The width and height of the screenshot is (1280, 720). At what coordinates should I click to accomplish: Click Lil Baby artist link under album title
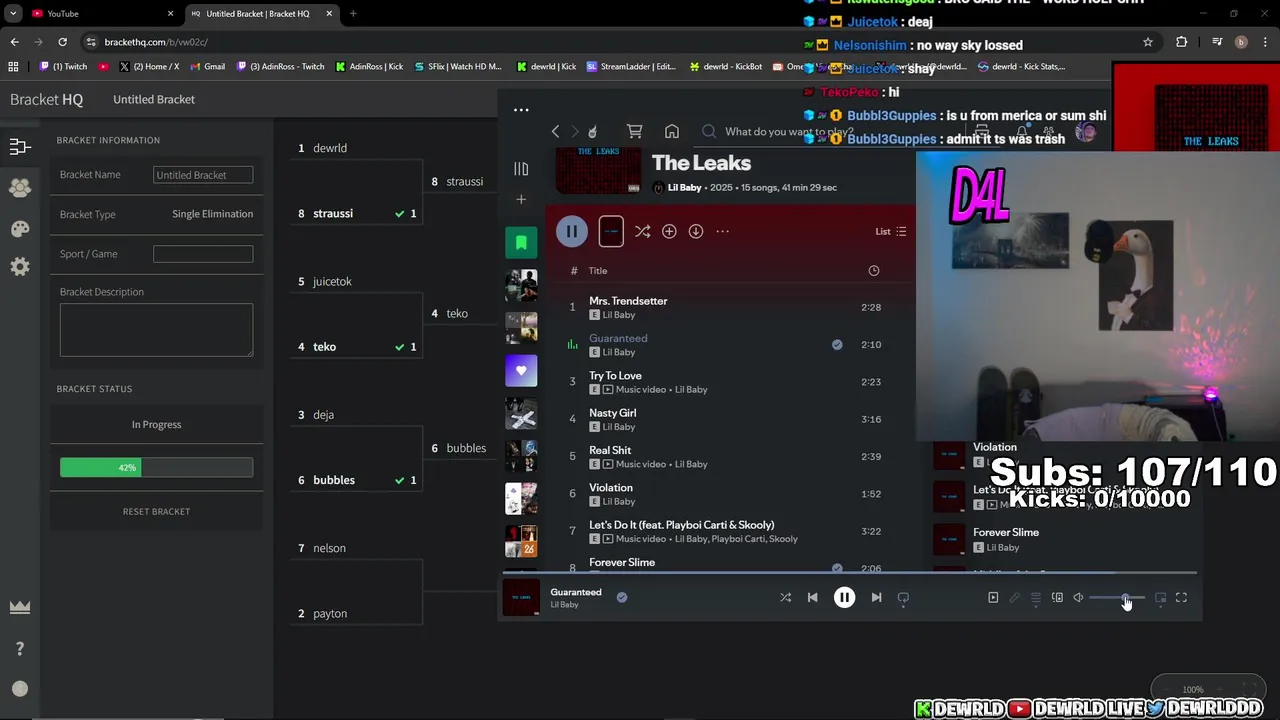[684, 188]
